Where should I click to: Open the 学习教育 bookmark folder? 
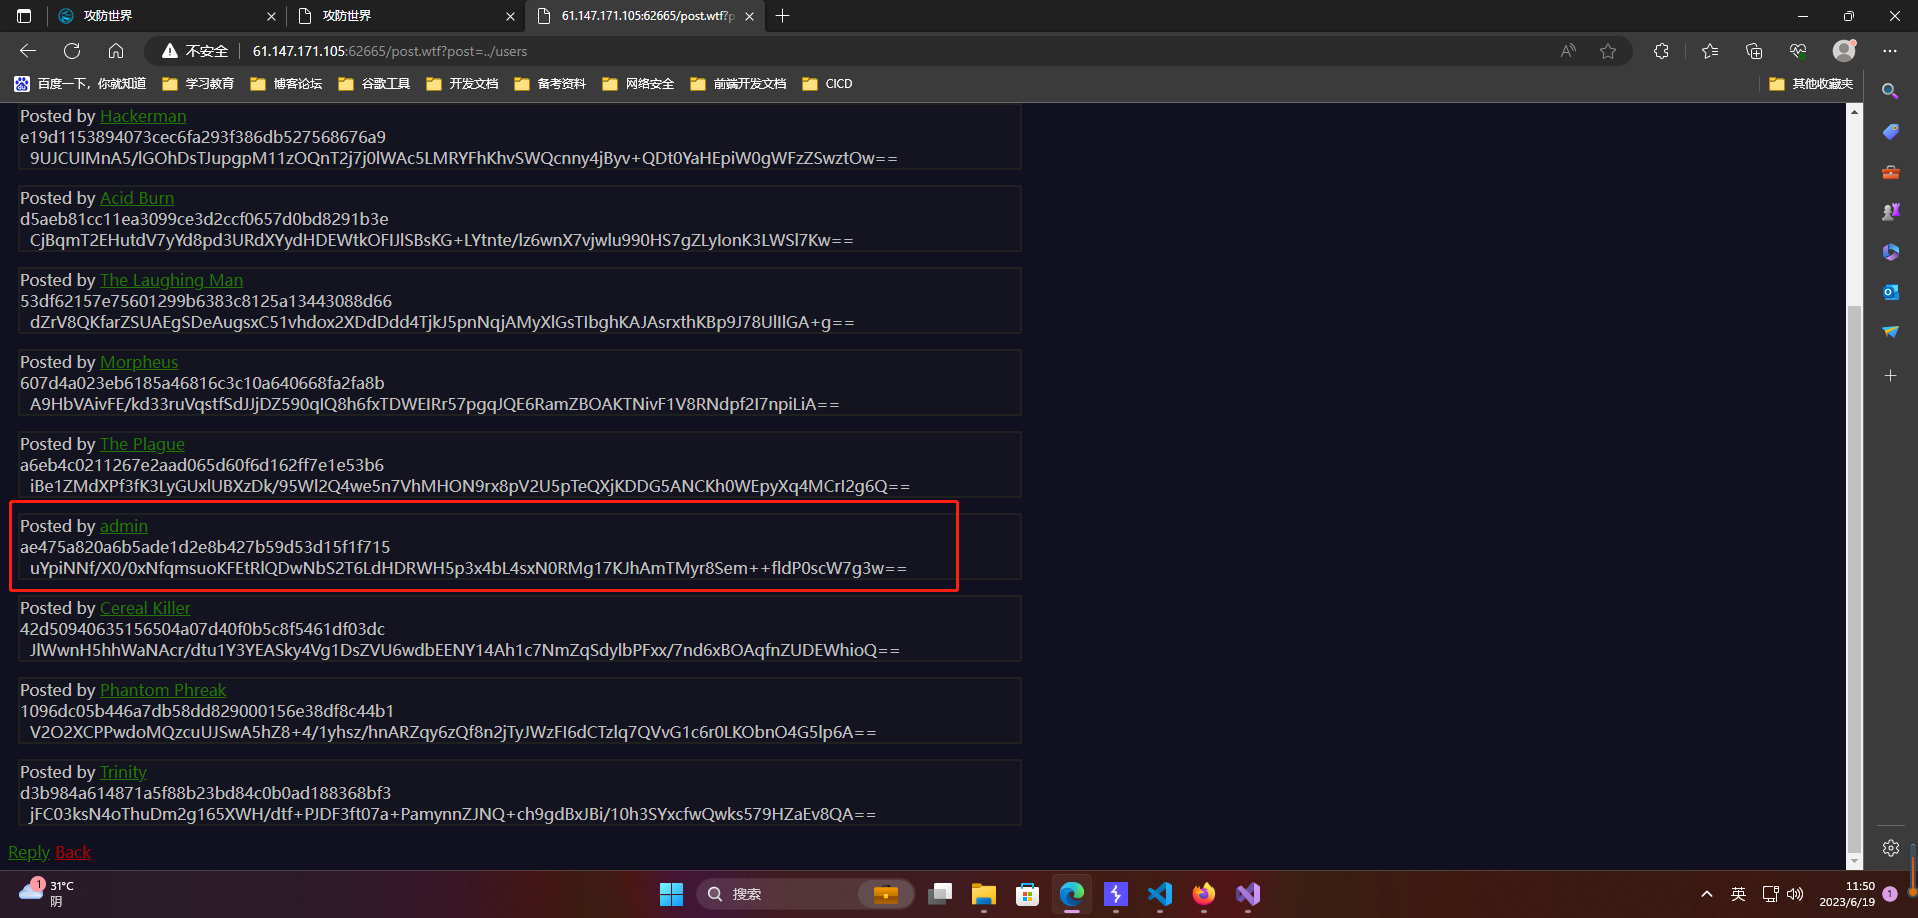(x=198, y=84)
